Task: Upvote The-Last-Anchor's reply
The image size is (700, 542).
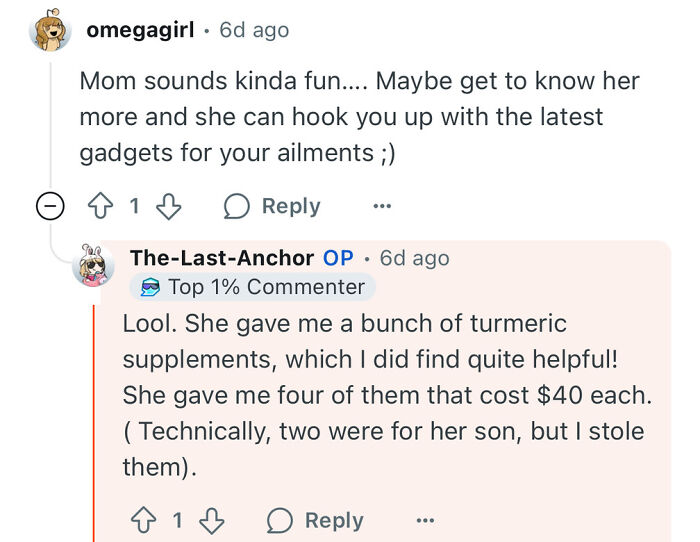Action: pos(144,521)
